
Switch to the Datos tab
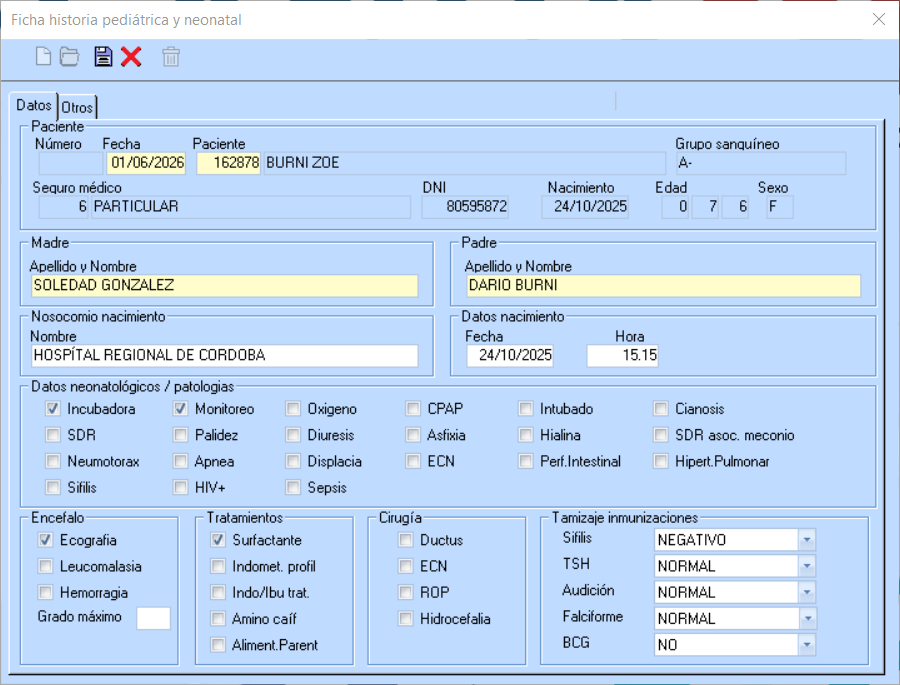(34, 106)
